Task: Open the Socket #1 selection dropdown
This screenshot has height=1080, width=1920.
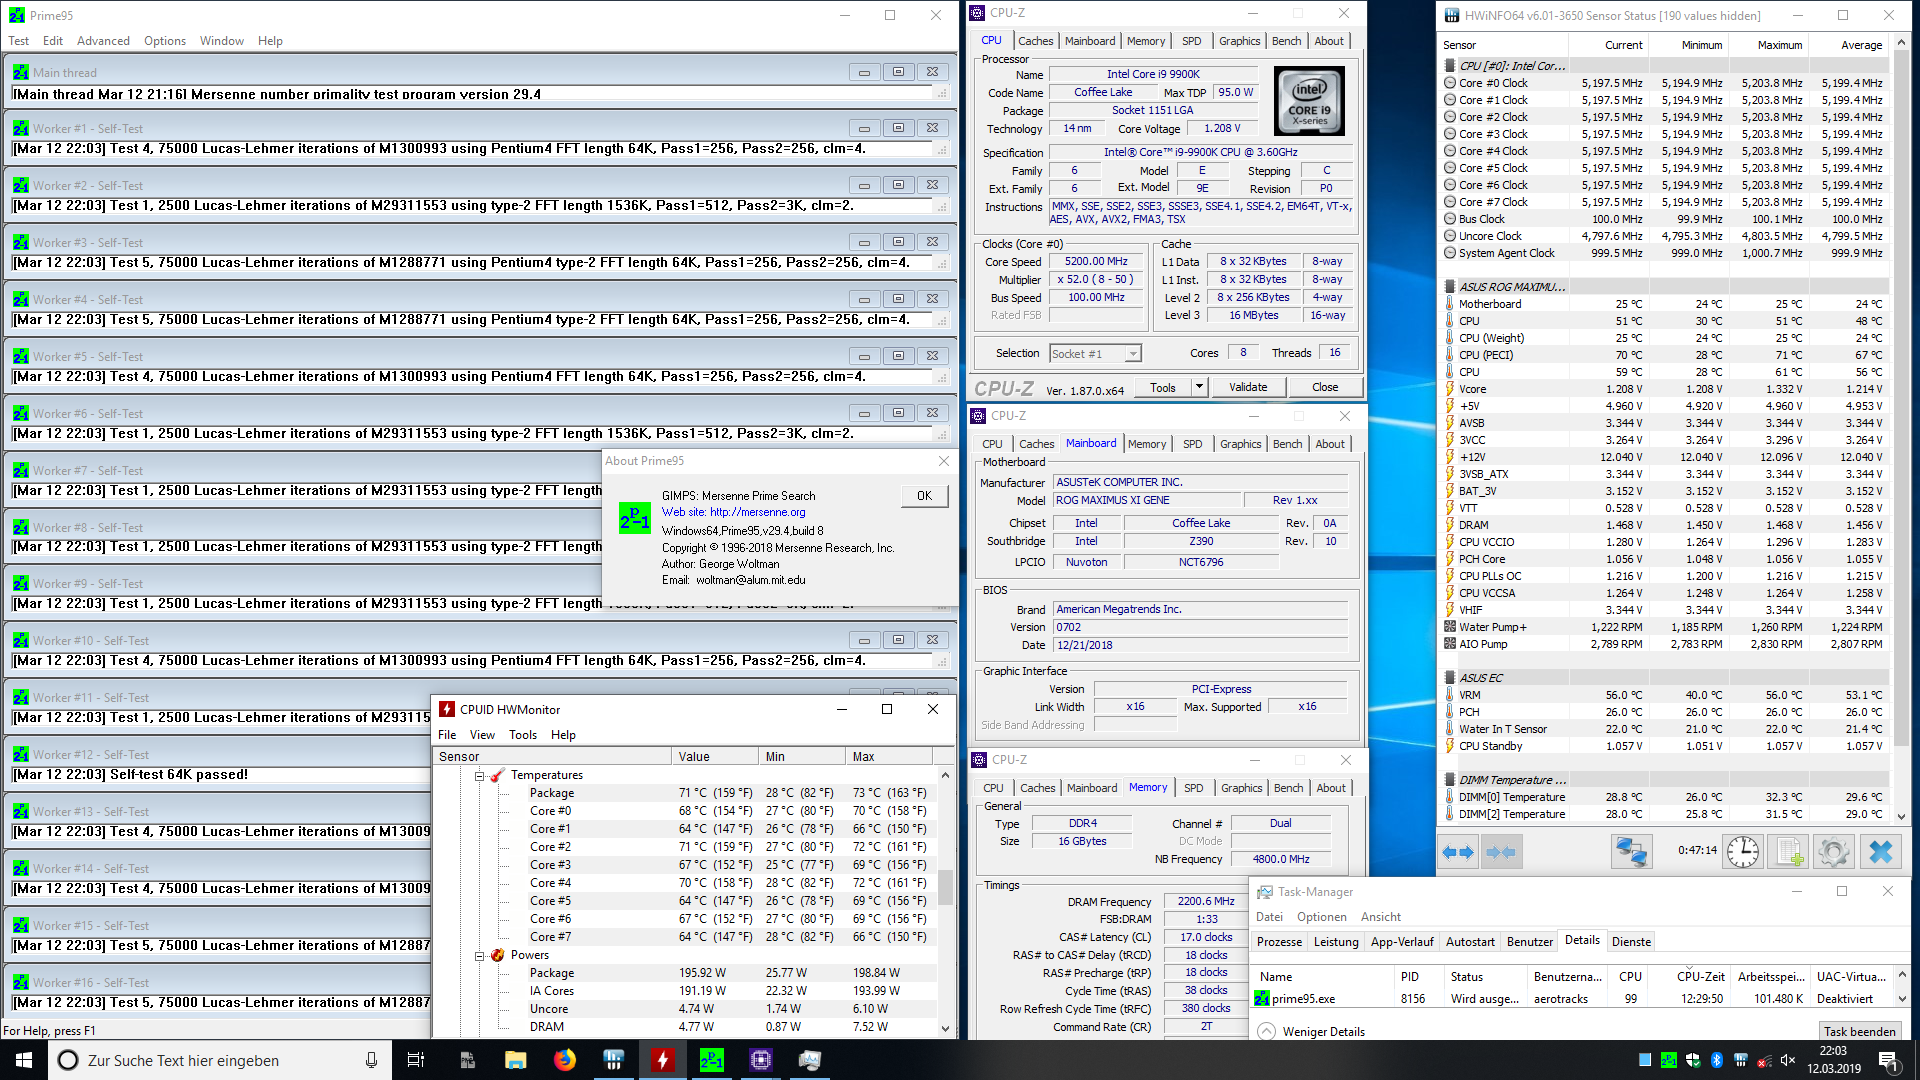Action: 1132,354
